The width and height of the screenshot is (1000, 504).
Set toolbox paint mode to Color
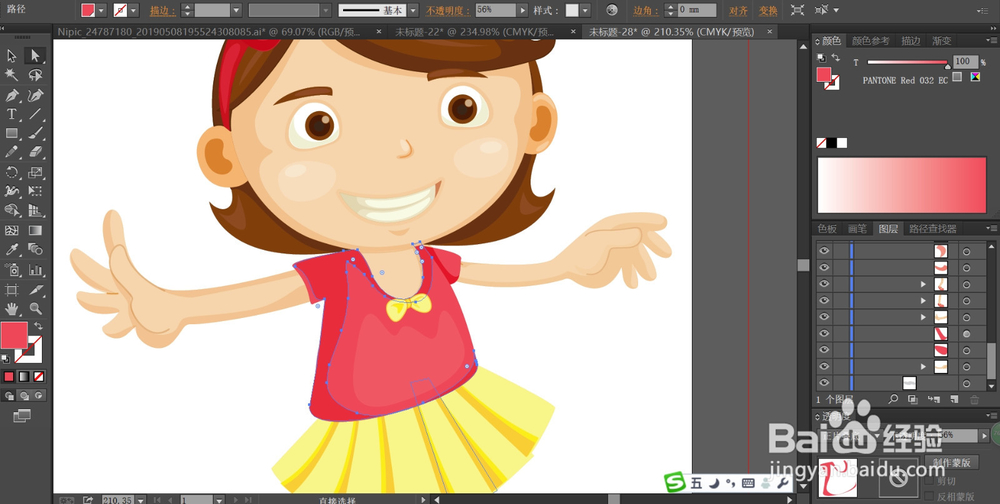(x=9, y=376)
